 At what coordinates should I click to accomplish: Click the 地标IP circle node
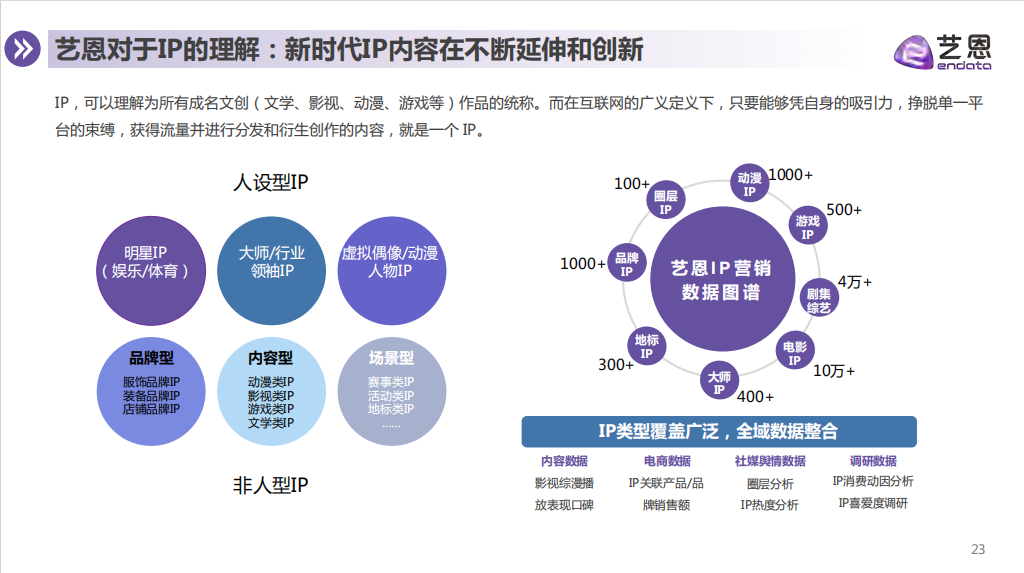[646, 346]
